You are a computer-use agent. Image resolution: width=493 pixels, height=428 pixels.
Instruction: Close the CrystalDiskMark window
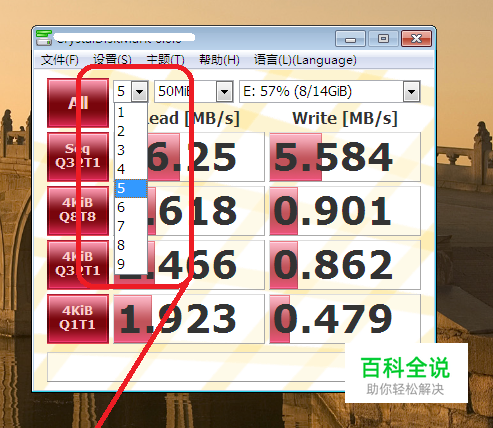[417, 39]
